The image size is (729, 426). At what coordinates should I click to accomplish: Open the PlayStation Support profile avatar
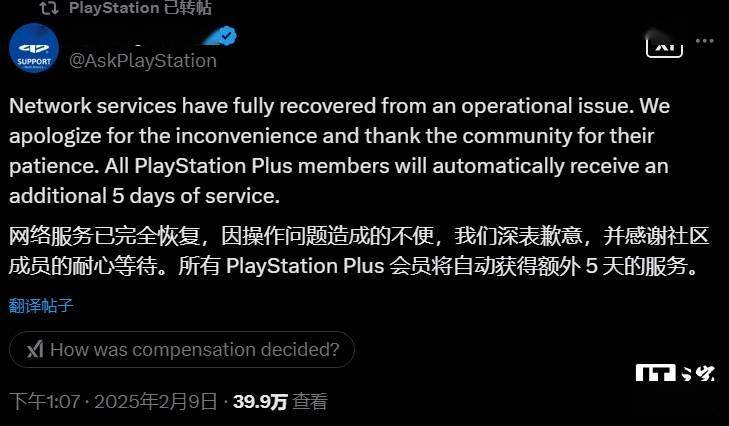click(x=34, y=48)
